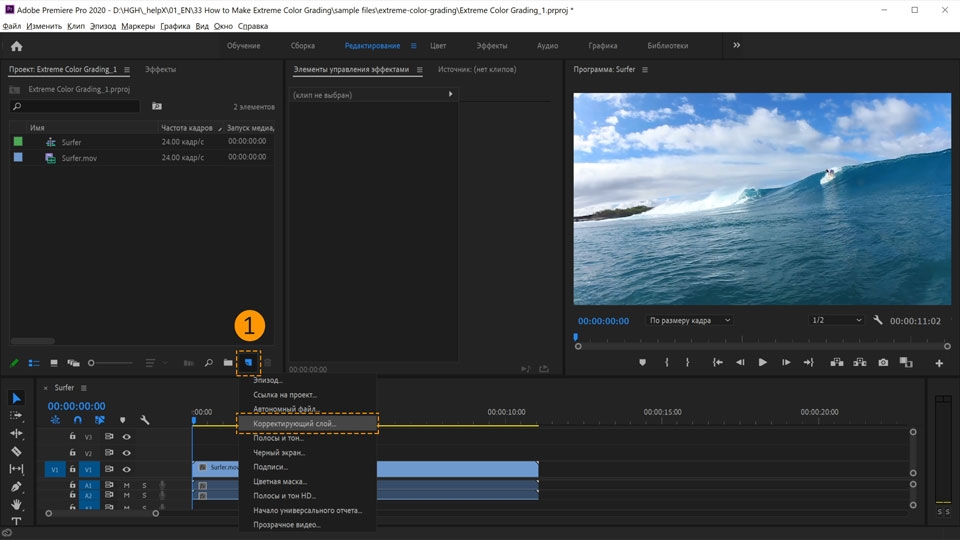Select the Hand tool in the tools panel
This screenshot has height=540, width=960.
tap(16, 505)
